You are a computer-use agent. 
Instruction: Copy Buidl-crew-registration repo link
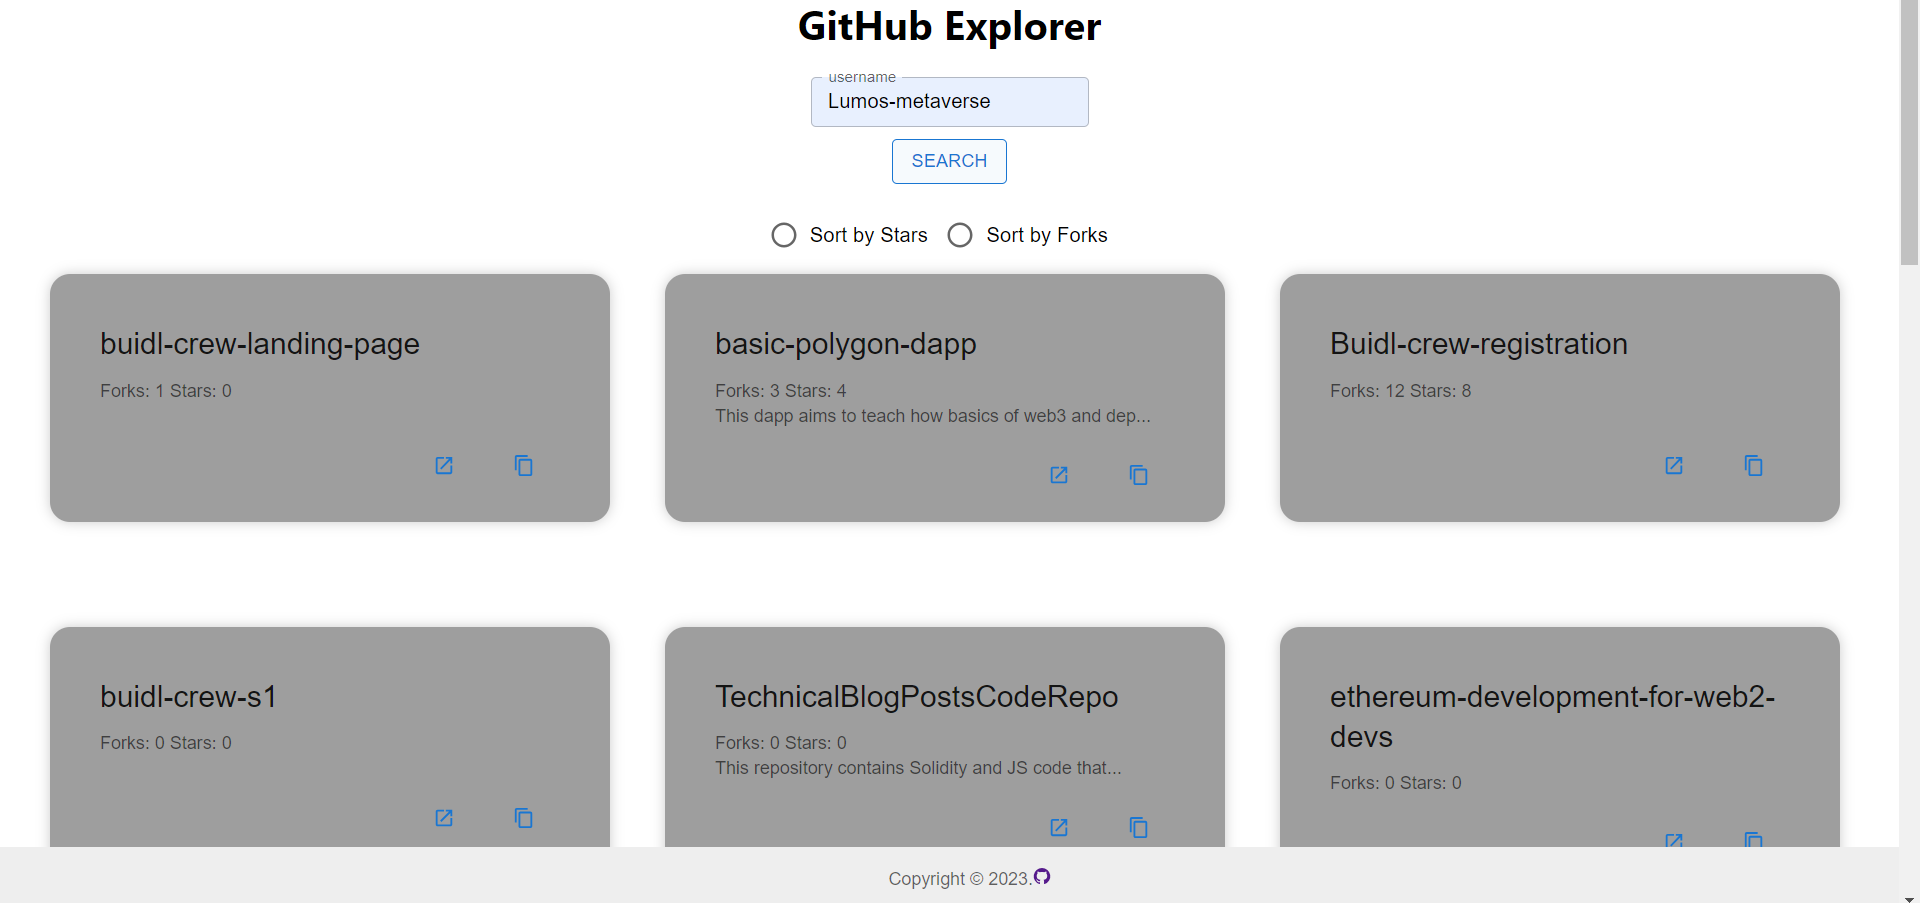pos(1753,466)
